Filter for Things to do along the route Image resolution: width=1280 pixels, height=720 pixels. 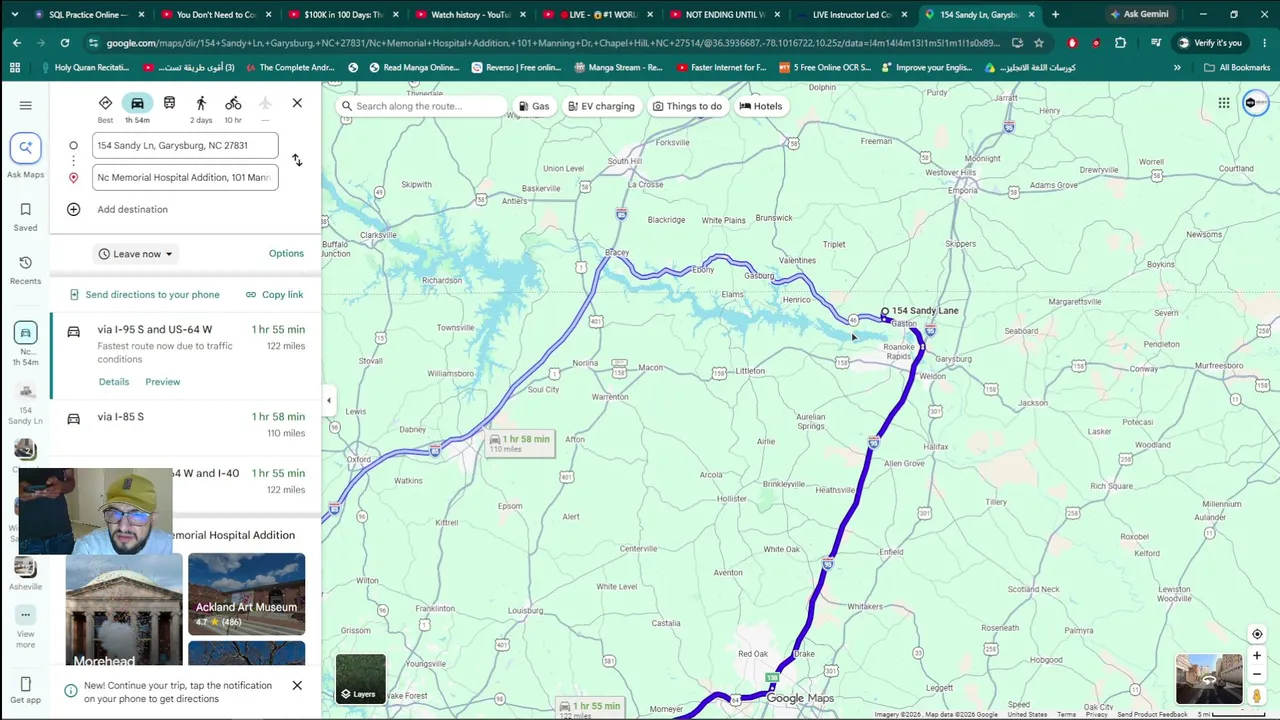coord(687,106)
